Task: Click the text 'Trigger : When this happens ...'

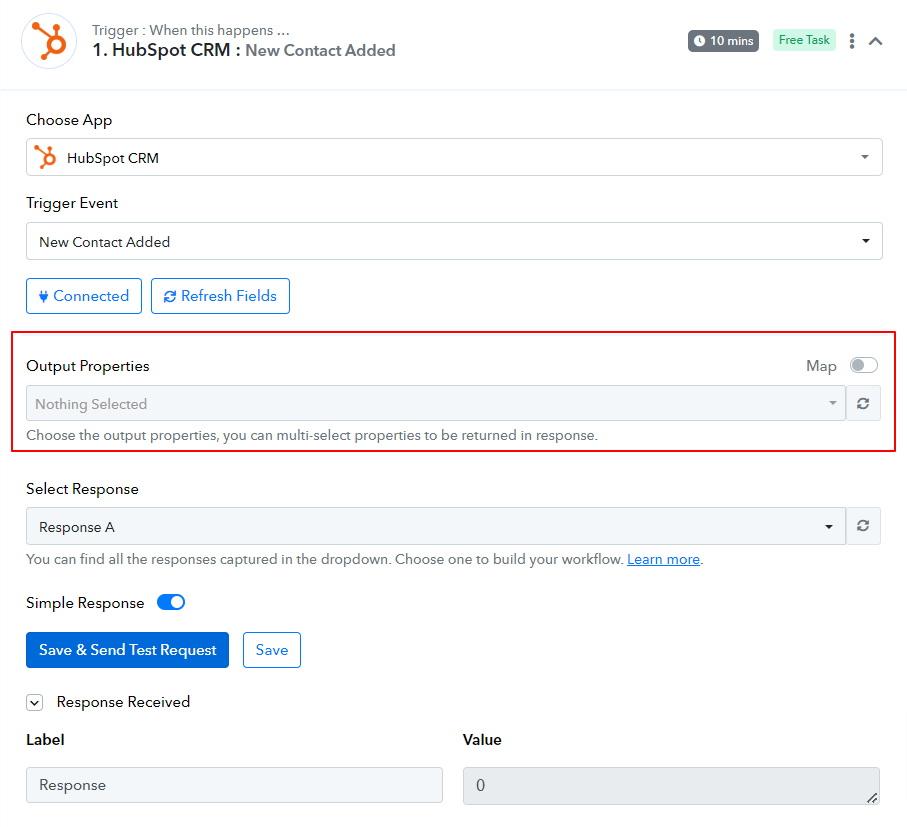Action: click(x=190, y=30)
